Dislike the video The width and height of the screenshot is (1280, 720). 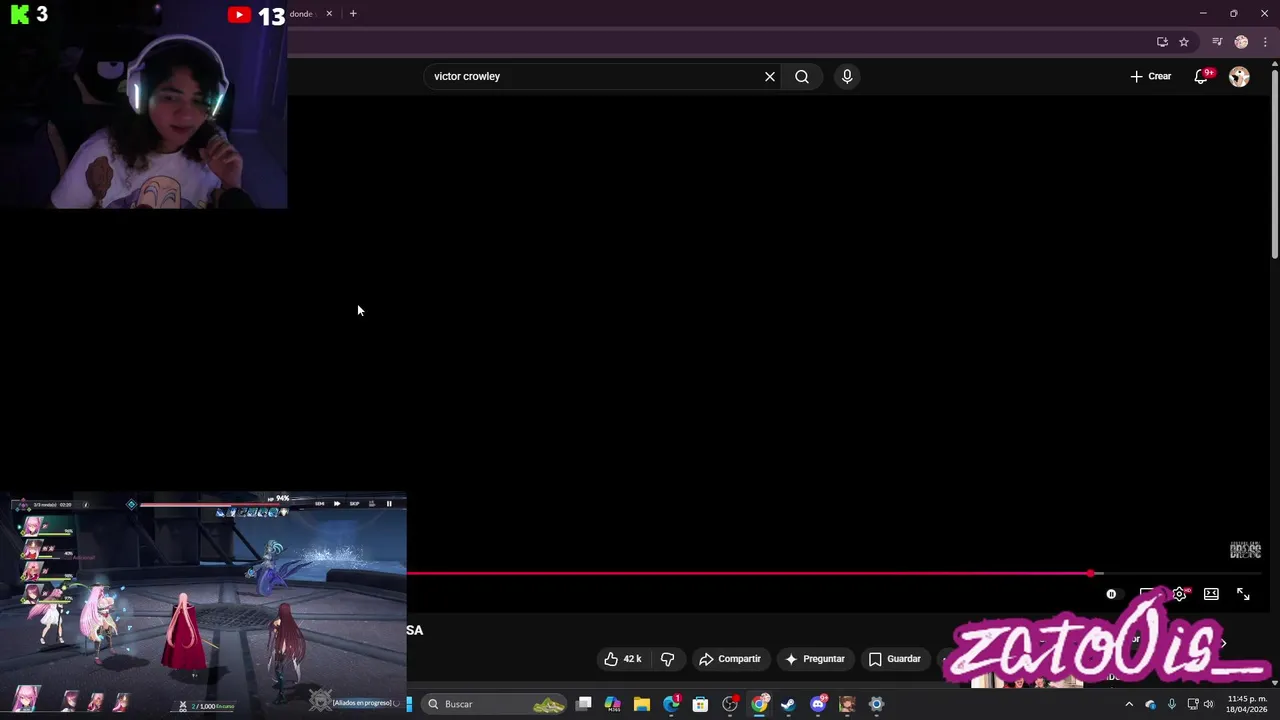[x=667, y=659]
